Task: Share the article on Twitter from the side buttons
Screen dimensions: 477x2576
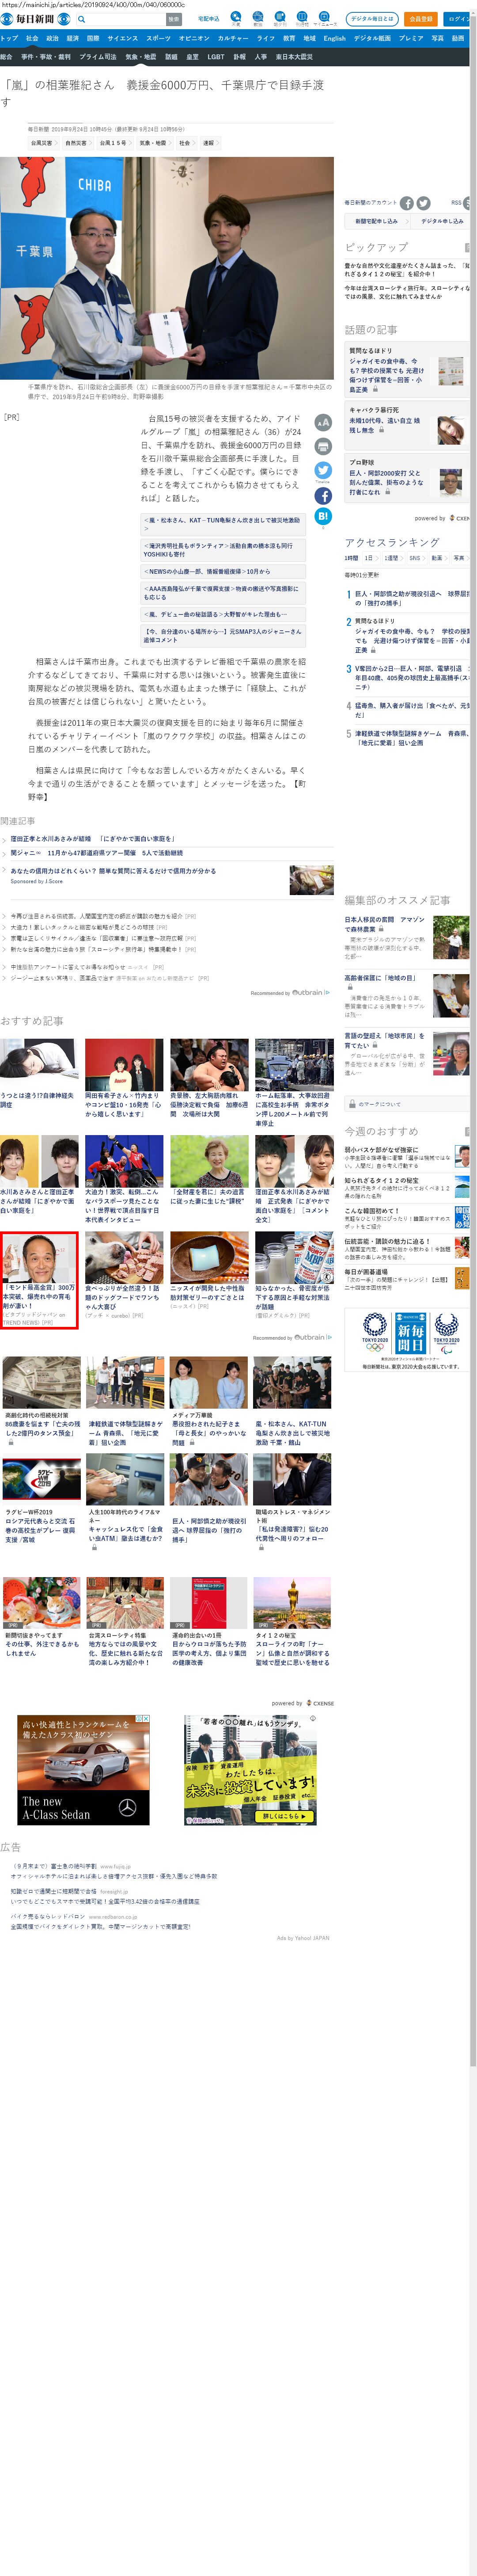Action: click(x=323, y=470)
